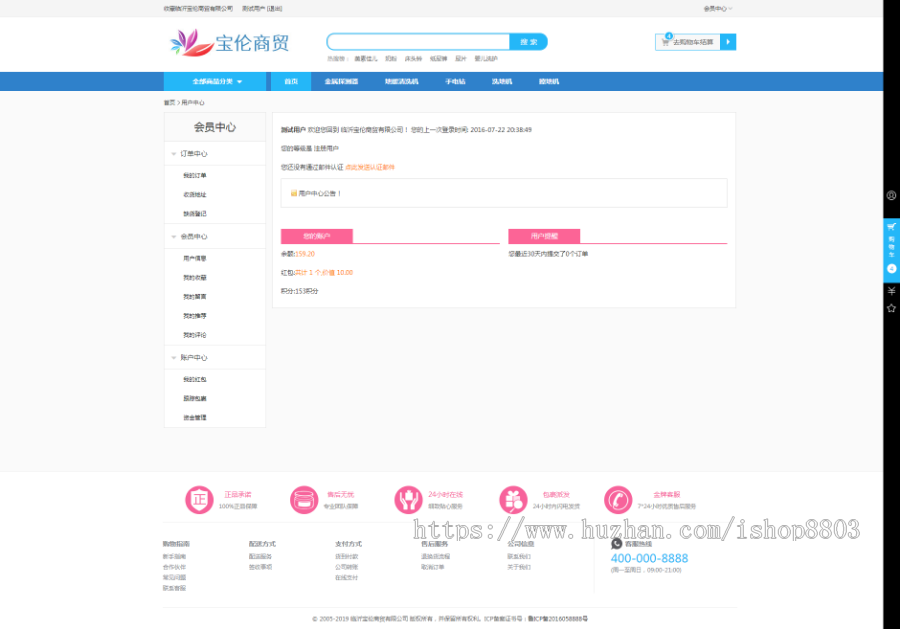This screenshot has height=629, width=900.
Task: Click the 24小时在线 hands icon
Action: [x=408, y=499]
